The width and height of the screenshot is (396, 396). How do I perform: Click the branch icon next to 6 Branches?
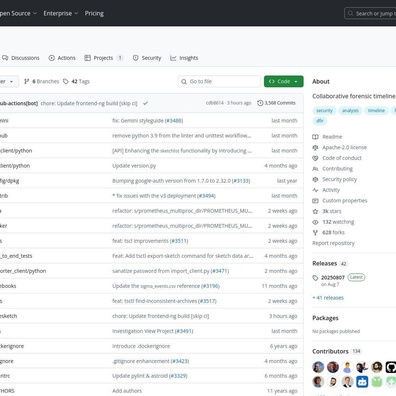pos(27,81)
